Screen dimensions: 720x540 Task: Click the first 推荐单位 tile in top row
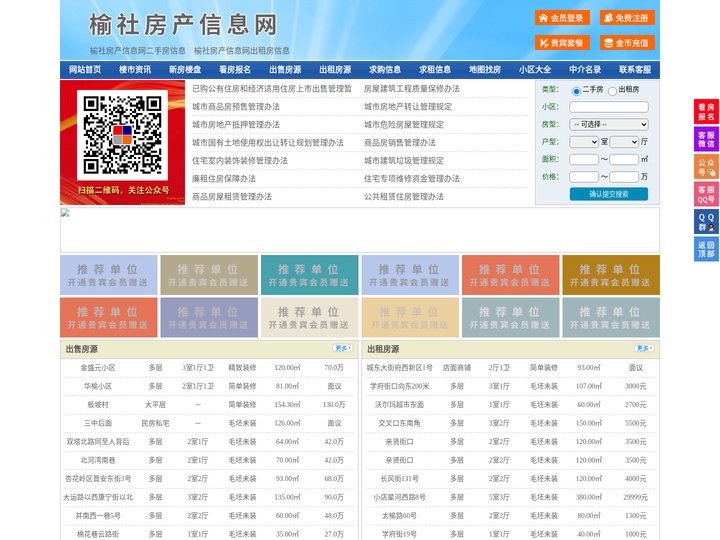109,275
